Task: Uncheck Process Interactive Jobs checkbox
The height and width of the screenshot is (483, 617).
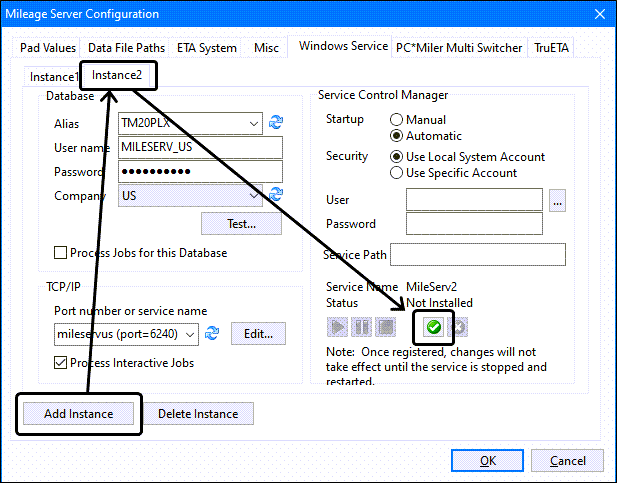Action: click(x=62, y=363)
